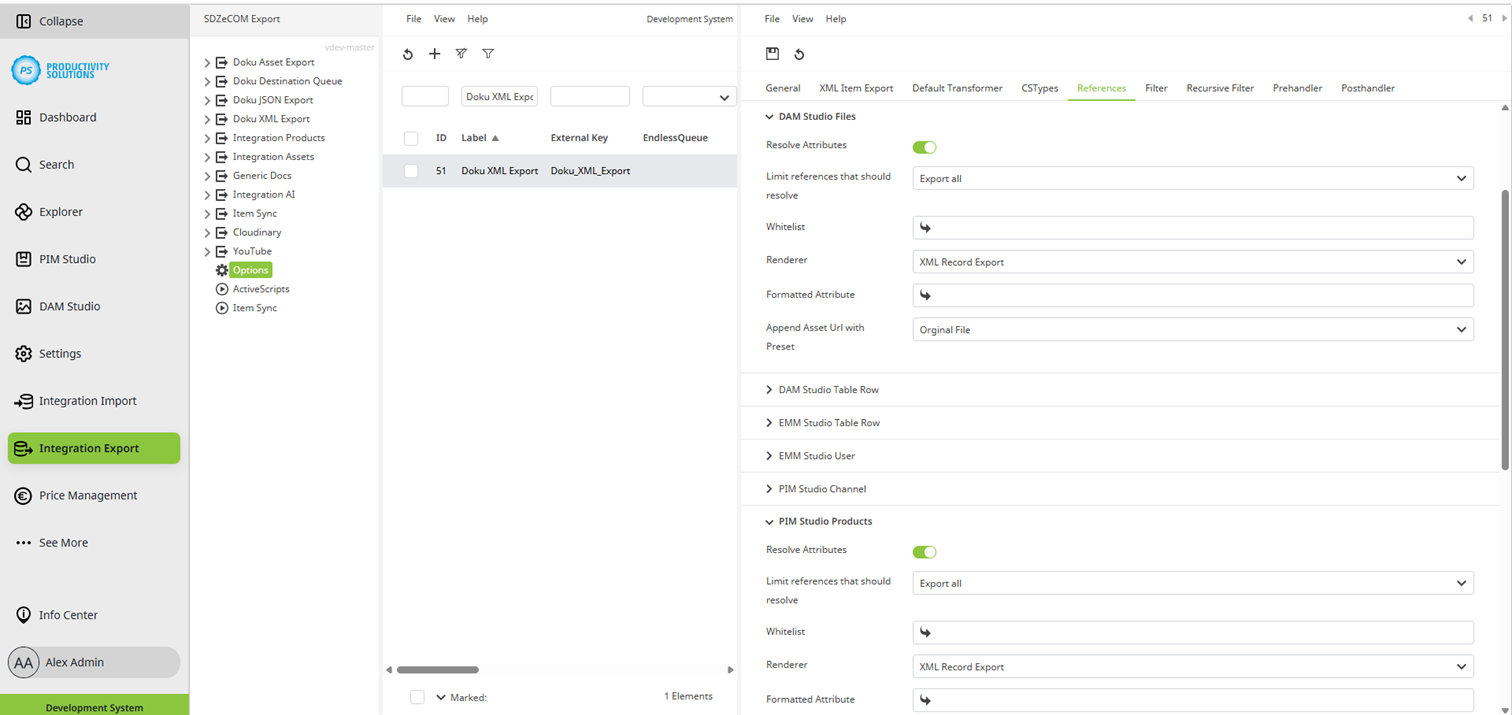Viewport: 1512px width, 715px height.
Task: Click the search field above the export list
Action: pos(424,96)
